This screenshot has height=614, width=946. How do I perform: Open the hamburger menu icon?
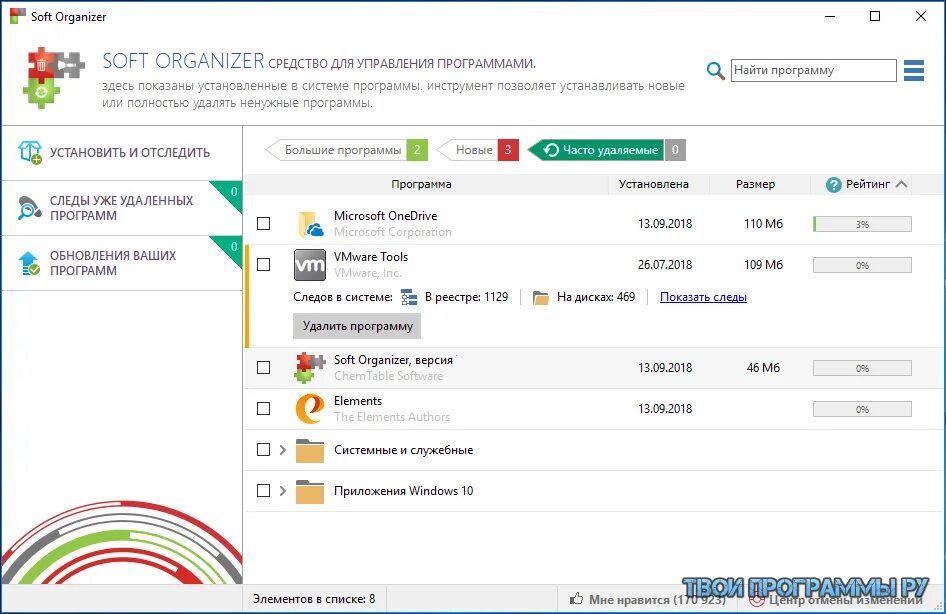click(x=914, y=71)
